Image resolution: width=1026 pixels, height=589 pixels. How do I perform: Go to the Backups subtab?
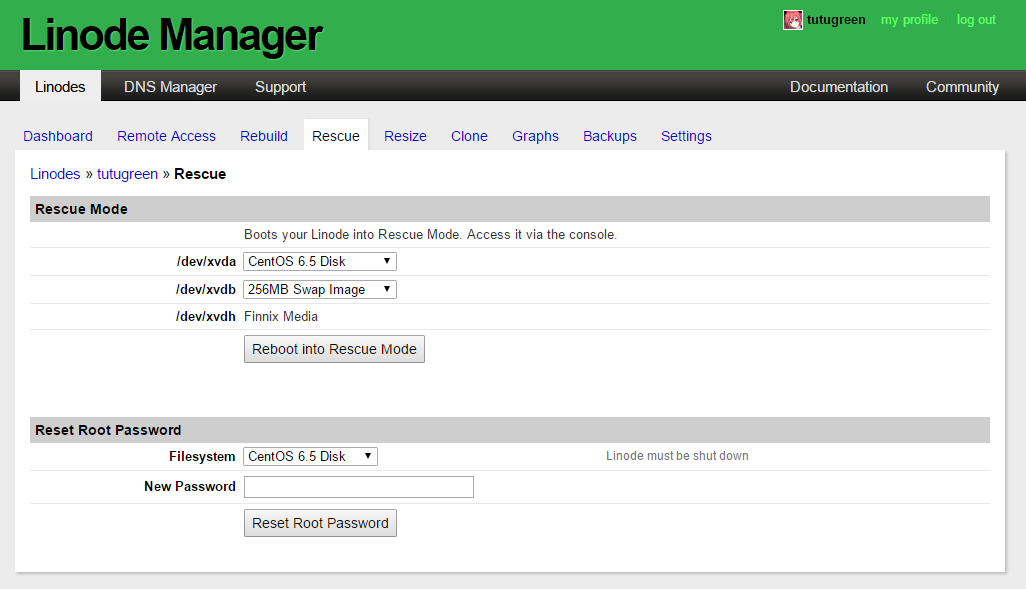click(x=610, y=136)
